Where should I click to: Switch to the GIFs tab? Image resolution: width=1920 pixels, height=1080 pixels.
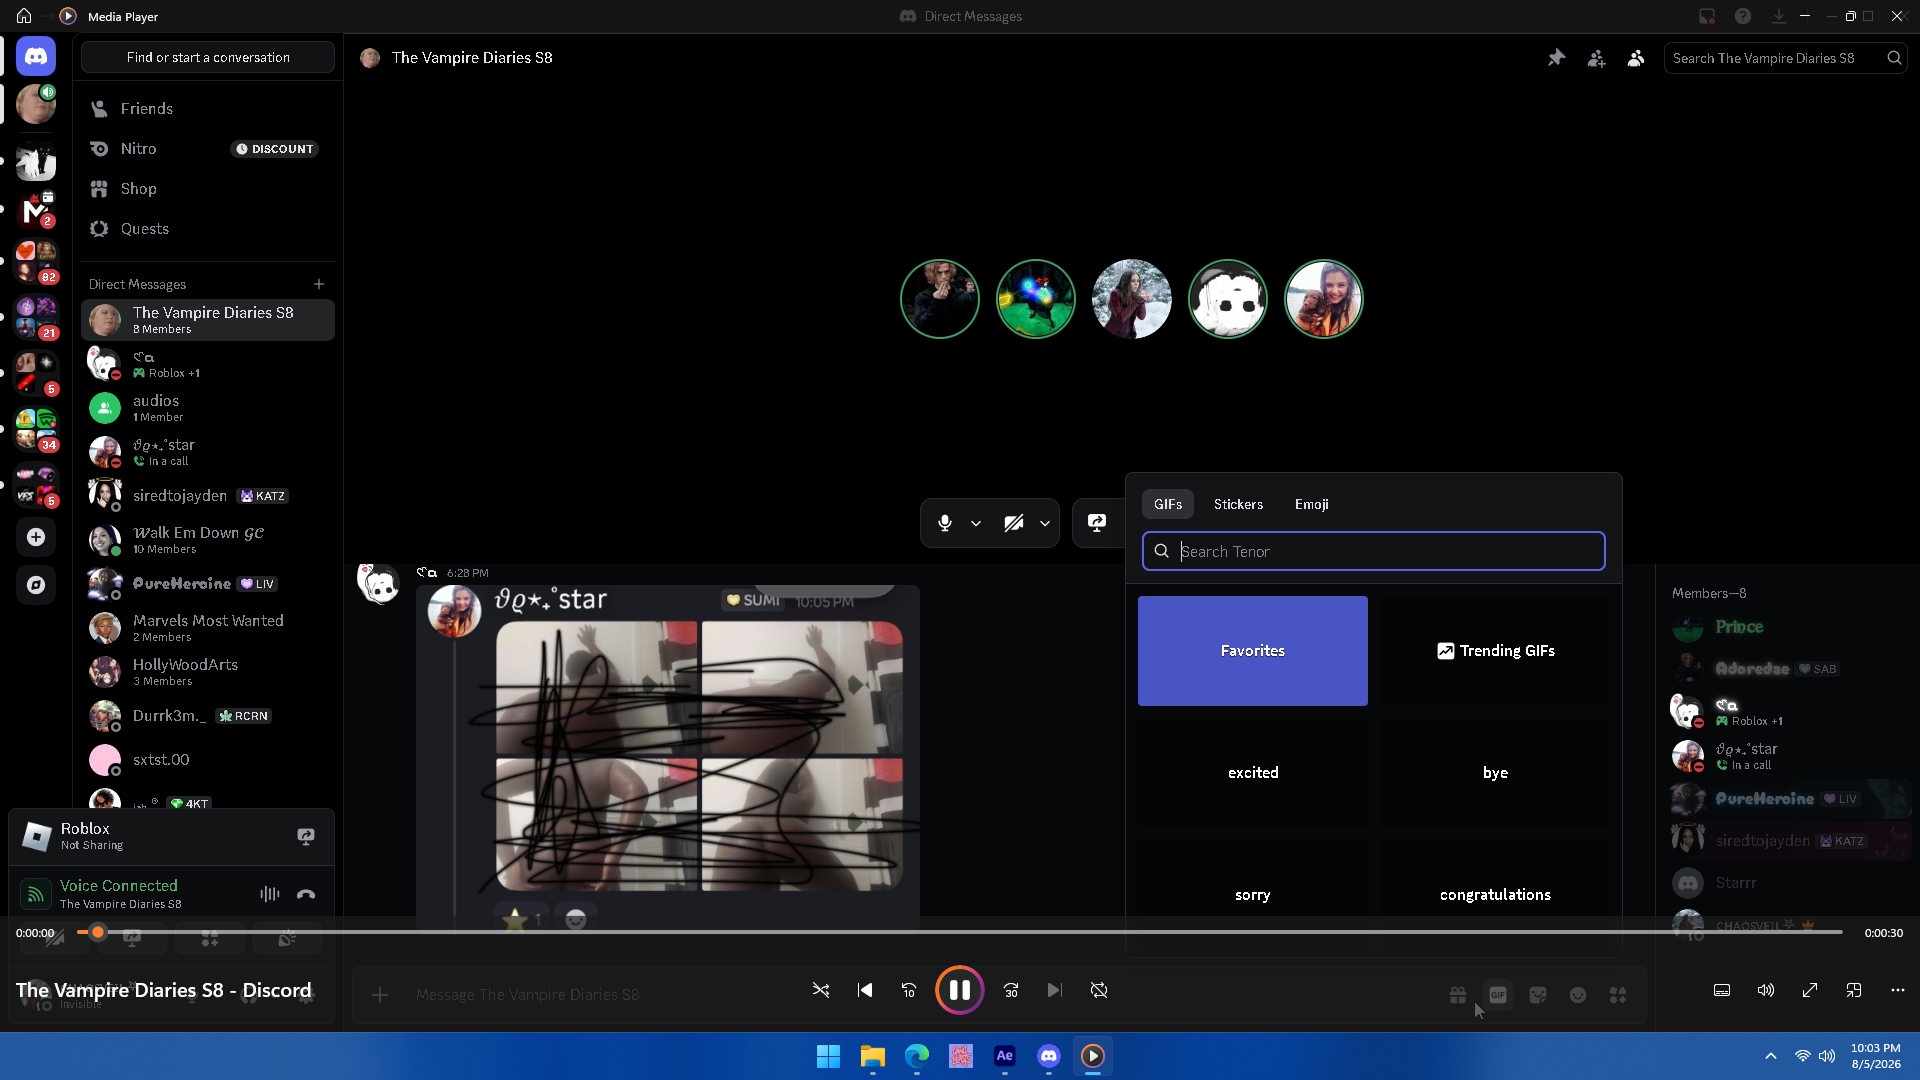click(x=1168, y=504)
